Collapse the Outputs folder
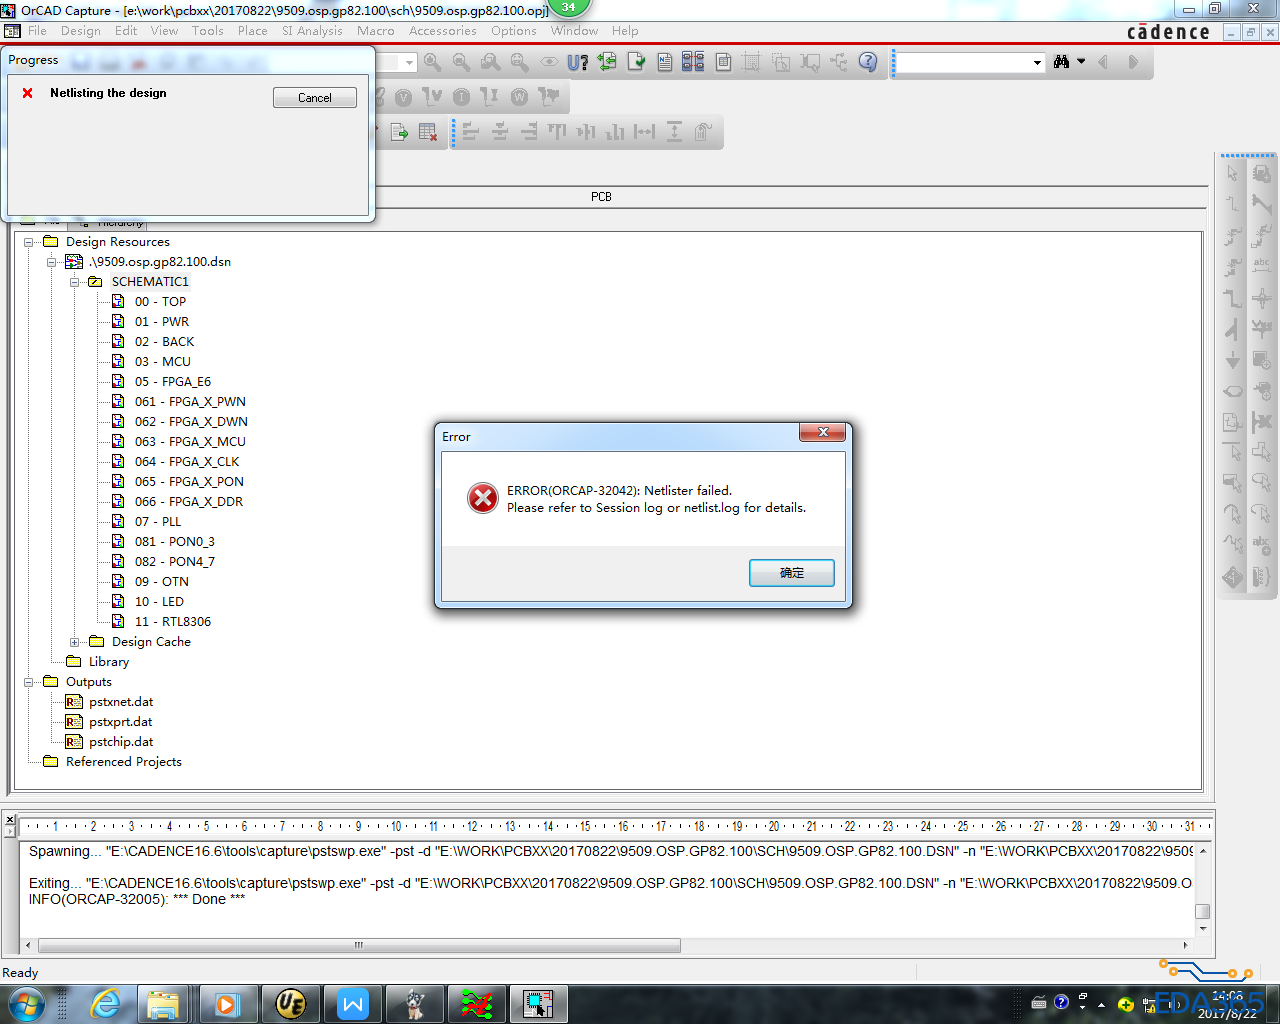1280x1024 pixels. pyautogui.click(x=29, y=682)
